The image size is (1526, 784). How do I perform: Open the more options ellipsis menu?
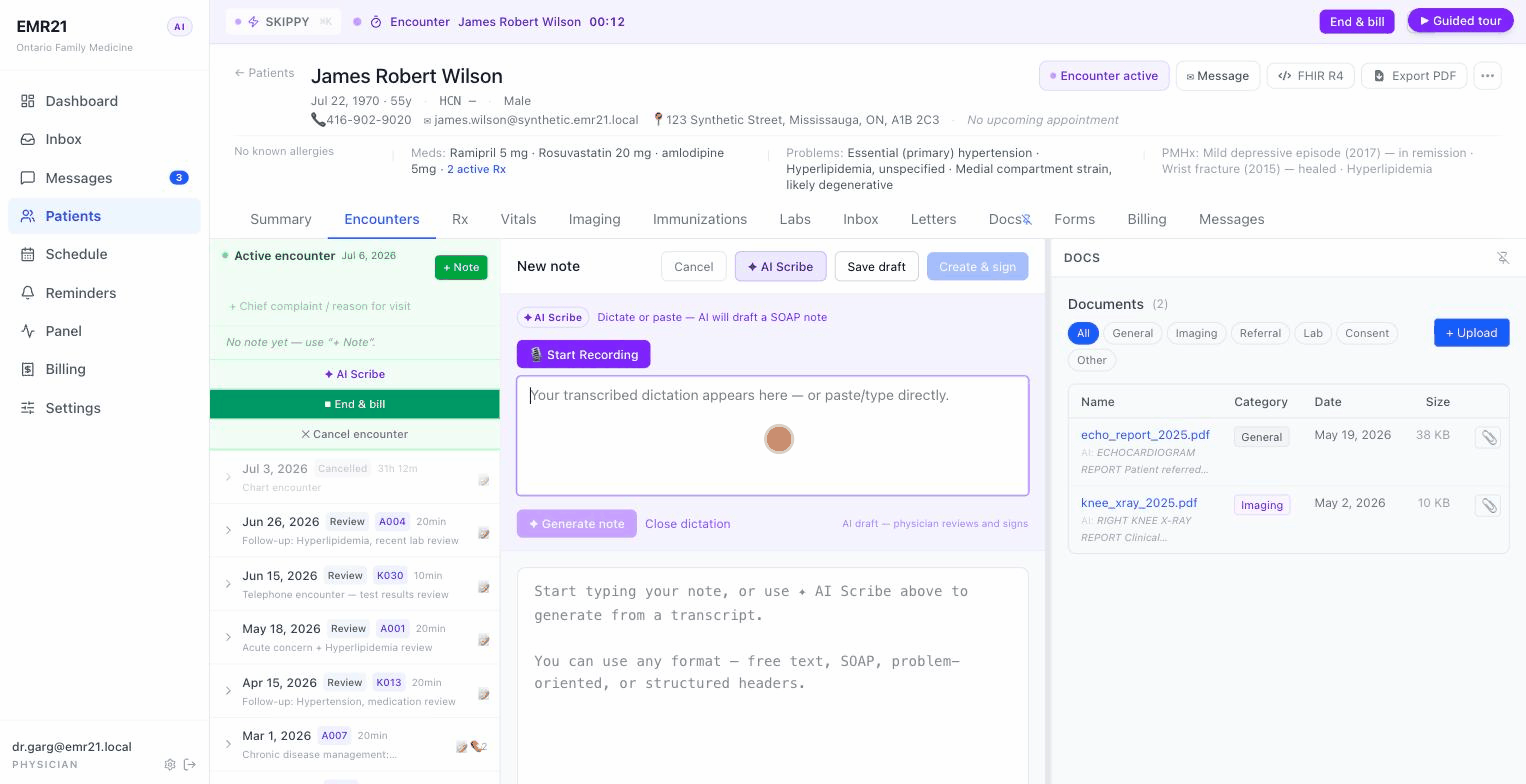coord(1487,76)
